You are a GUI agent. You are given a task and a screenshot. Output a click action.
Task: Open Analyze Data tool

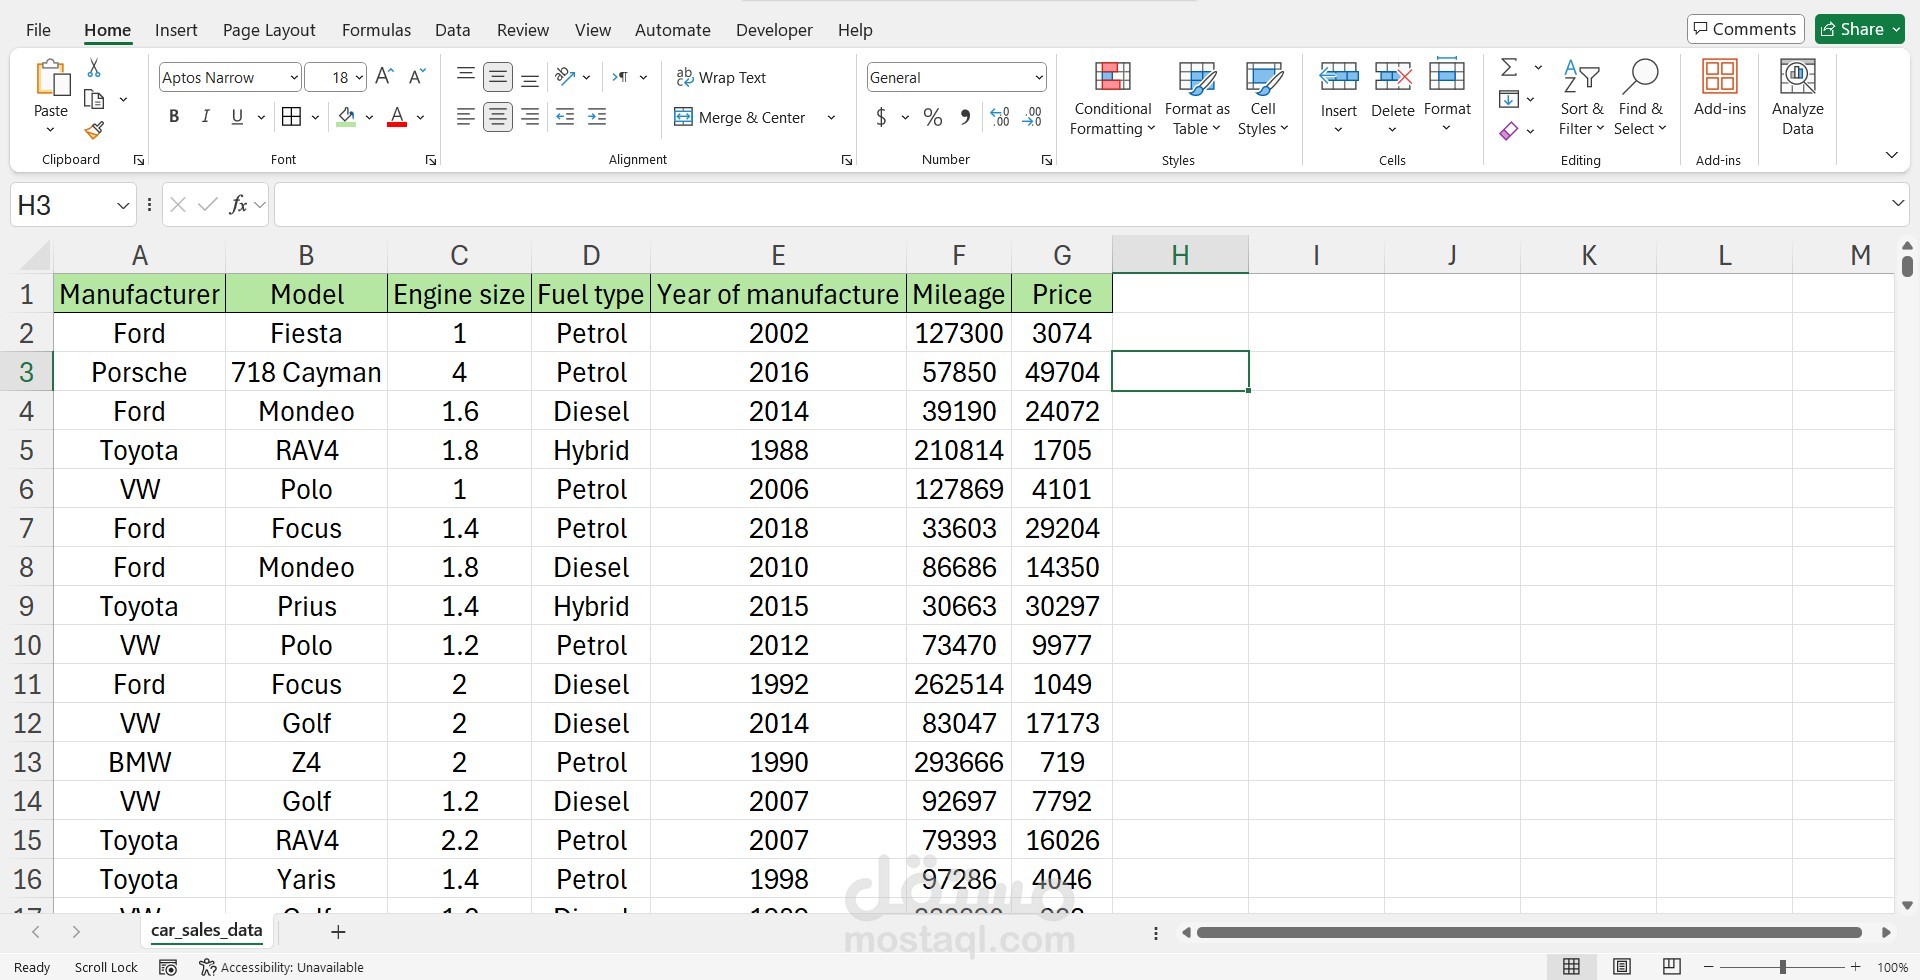tap(1798, 97)
